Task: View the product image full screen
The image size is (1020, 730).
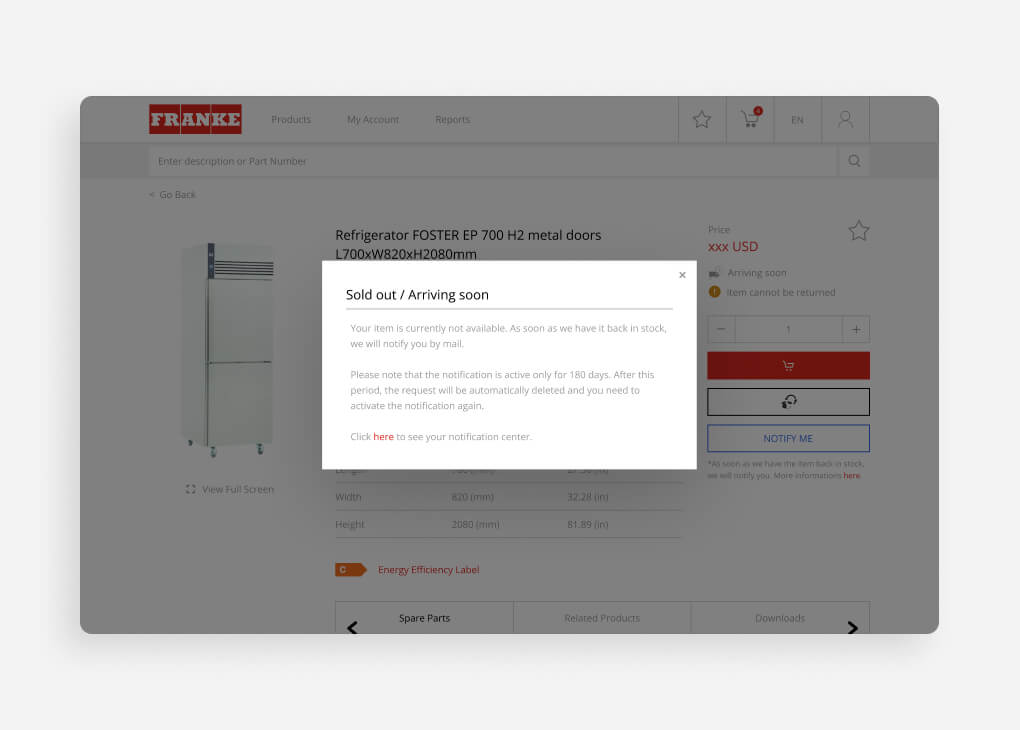Action: click(230, 489)
